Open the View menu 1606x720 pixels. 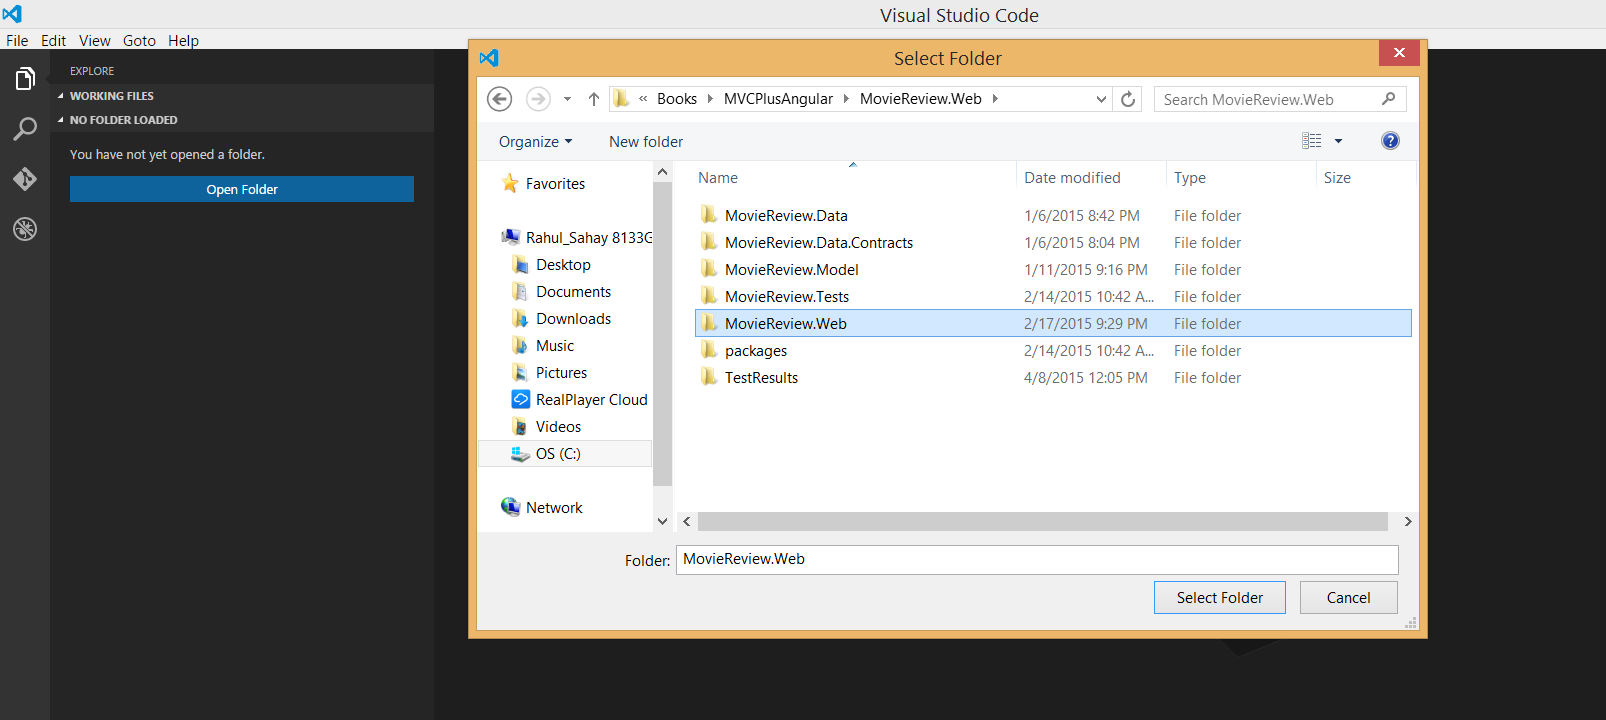tap(95, 40)
